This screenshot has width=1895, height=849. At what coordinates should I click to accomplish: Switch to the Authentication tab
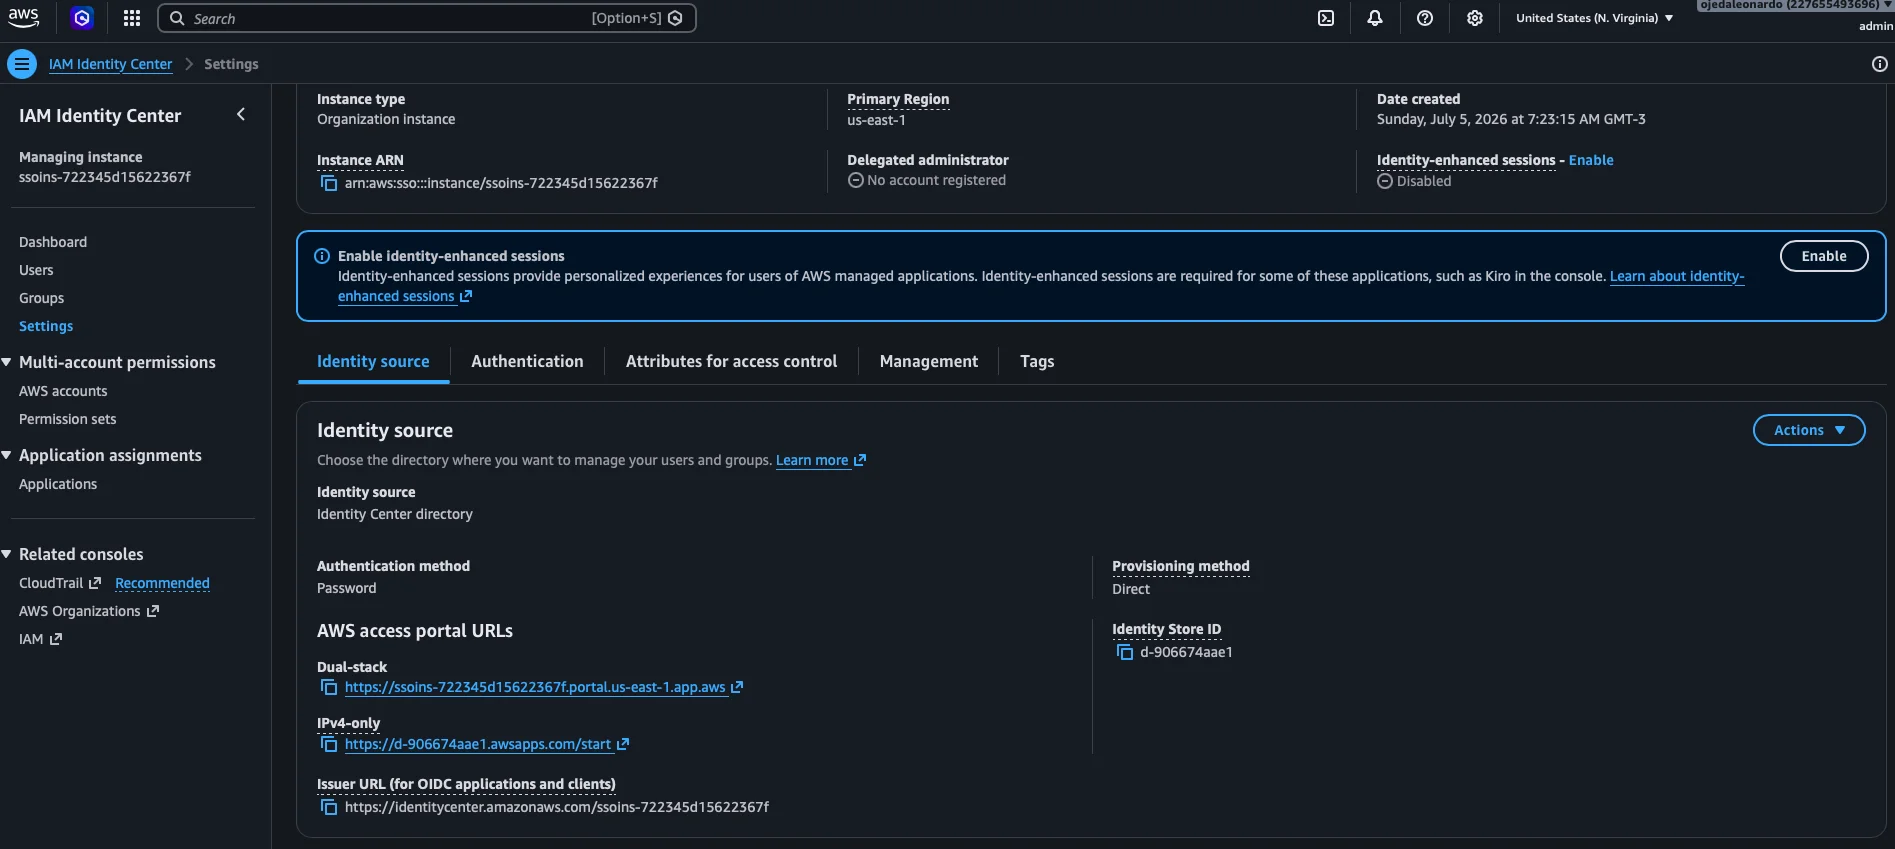pyautogui.click(x=527, y=362)
